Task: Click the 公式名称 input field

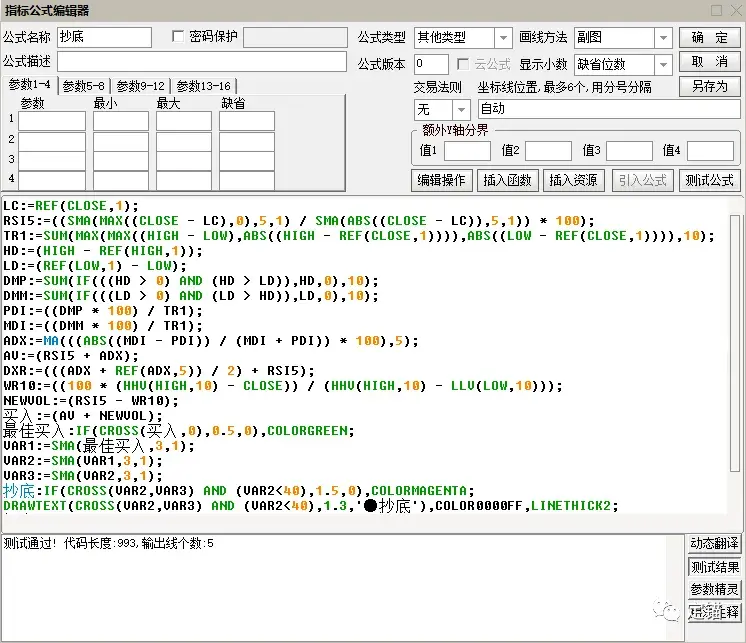Action: (104, 37)
